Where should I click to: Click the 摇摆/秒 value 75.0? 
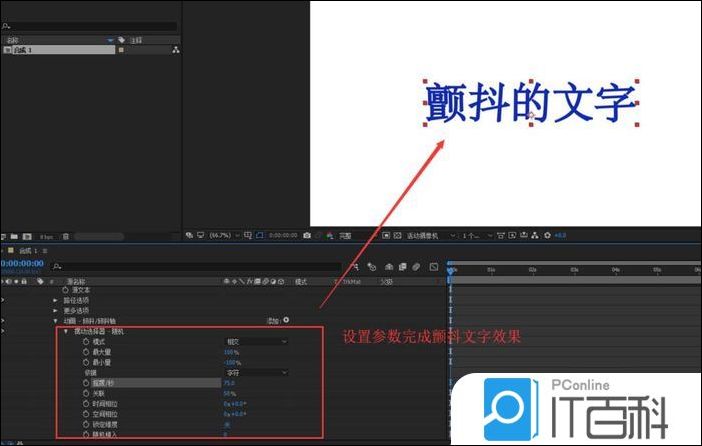point(229,382)
